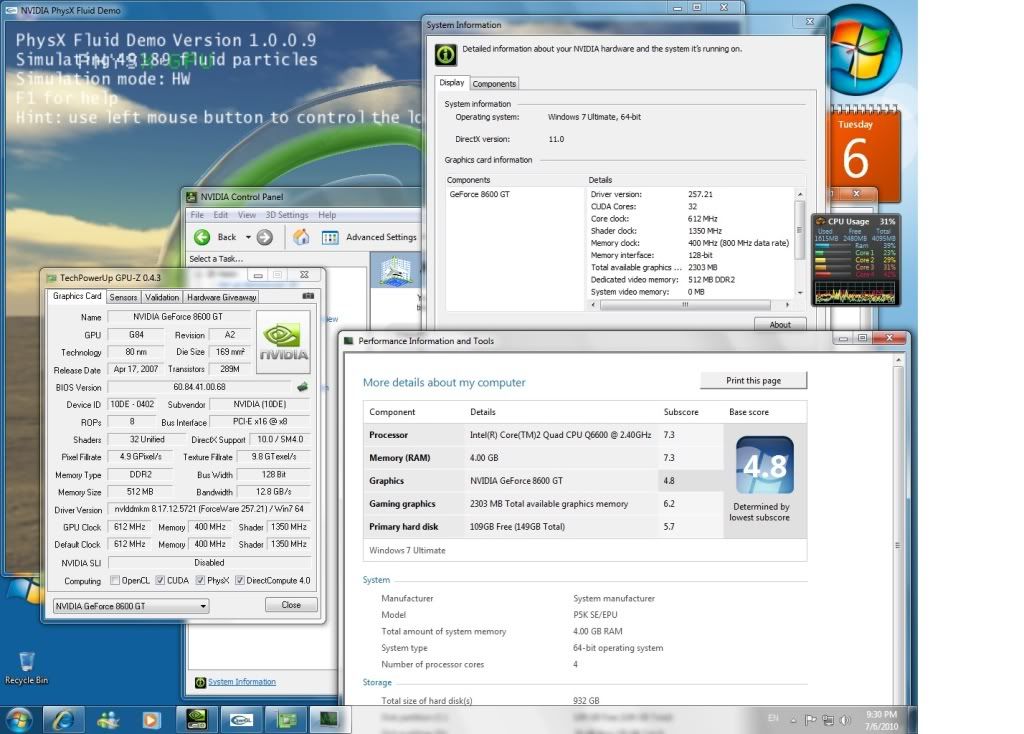Viewport: 1024px width, 734px height.
Task: Switch to the Components tab in System Information
Action: pyautogui.click(x=494, y=84)
